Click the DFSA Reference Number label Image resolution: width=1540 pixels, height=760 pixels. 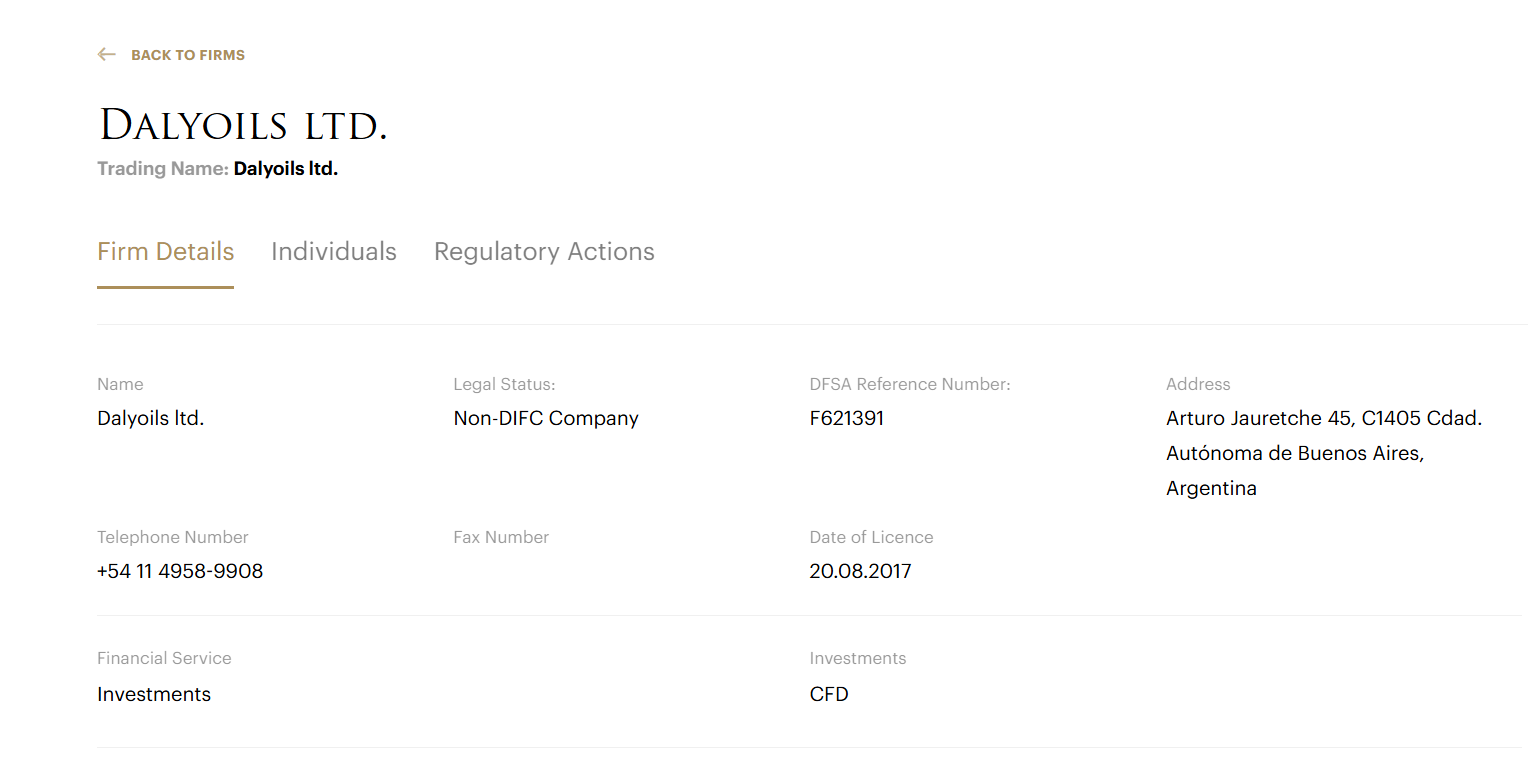point(910,384)
